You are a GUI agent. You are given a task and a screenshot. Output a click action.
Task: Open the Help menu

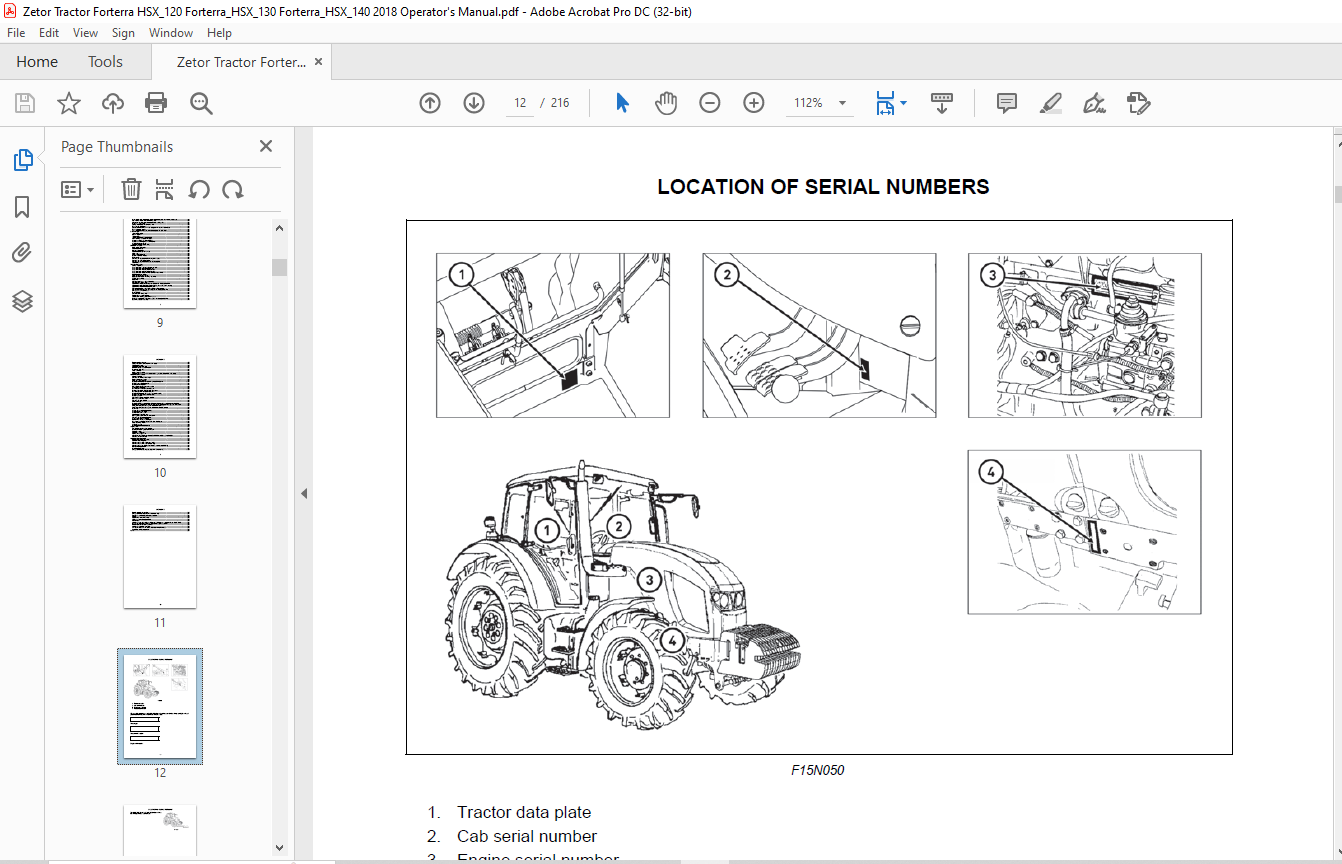(x=219, y=33)
